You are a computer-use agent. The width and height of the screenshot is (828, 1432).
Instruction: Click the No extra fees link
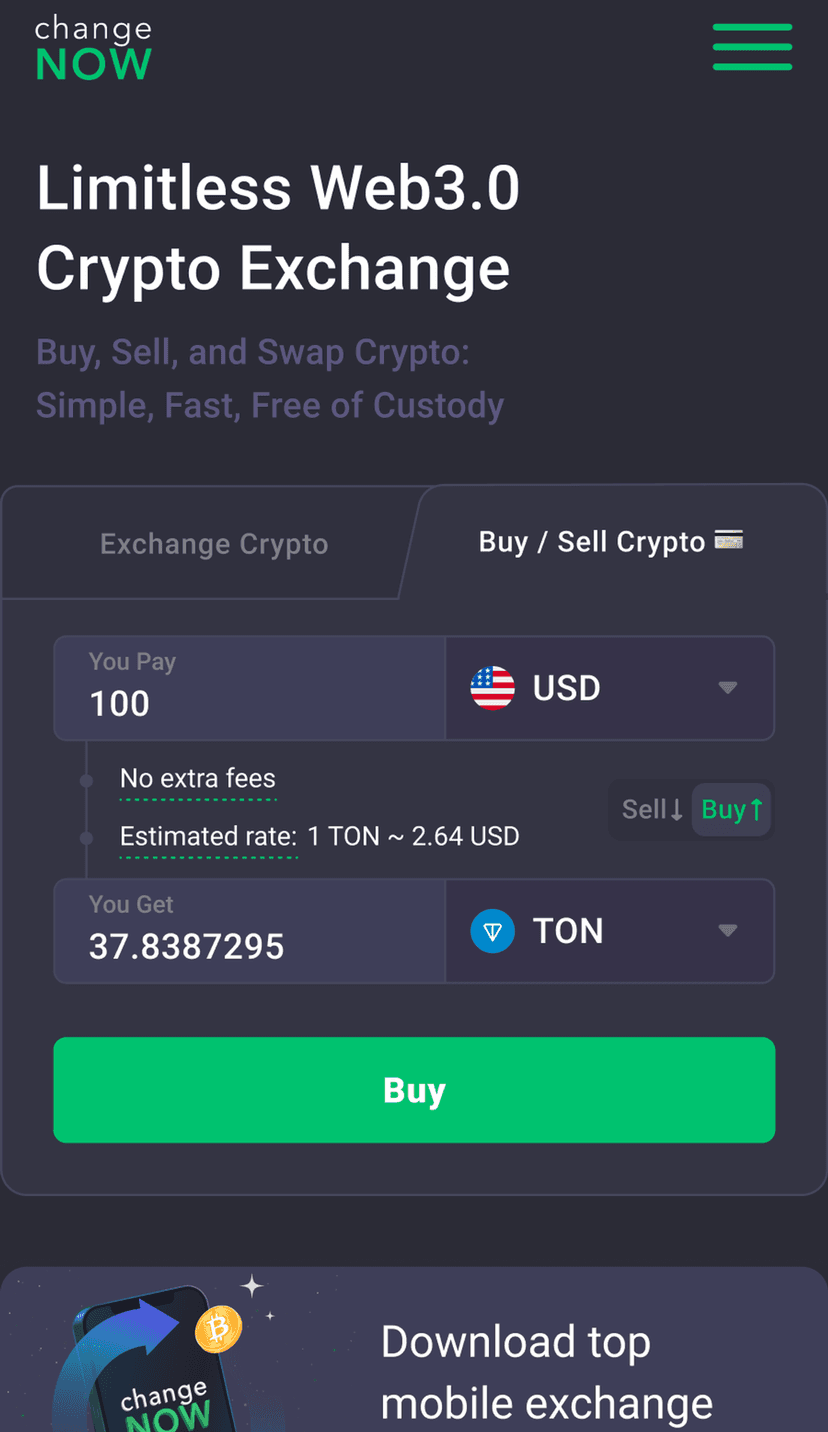198,779
